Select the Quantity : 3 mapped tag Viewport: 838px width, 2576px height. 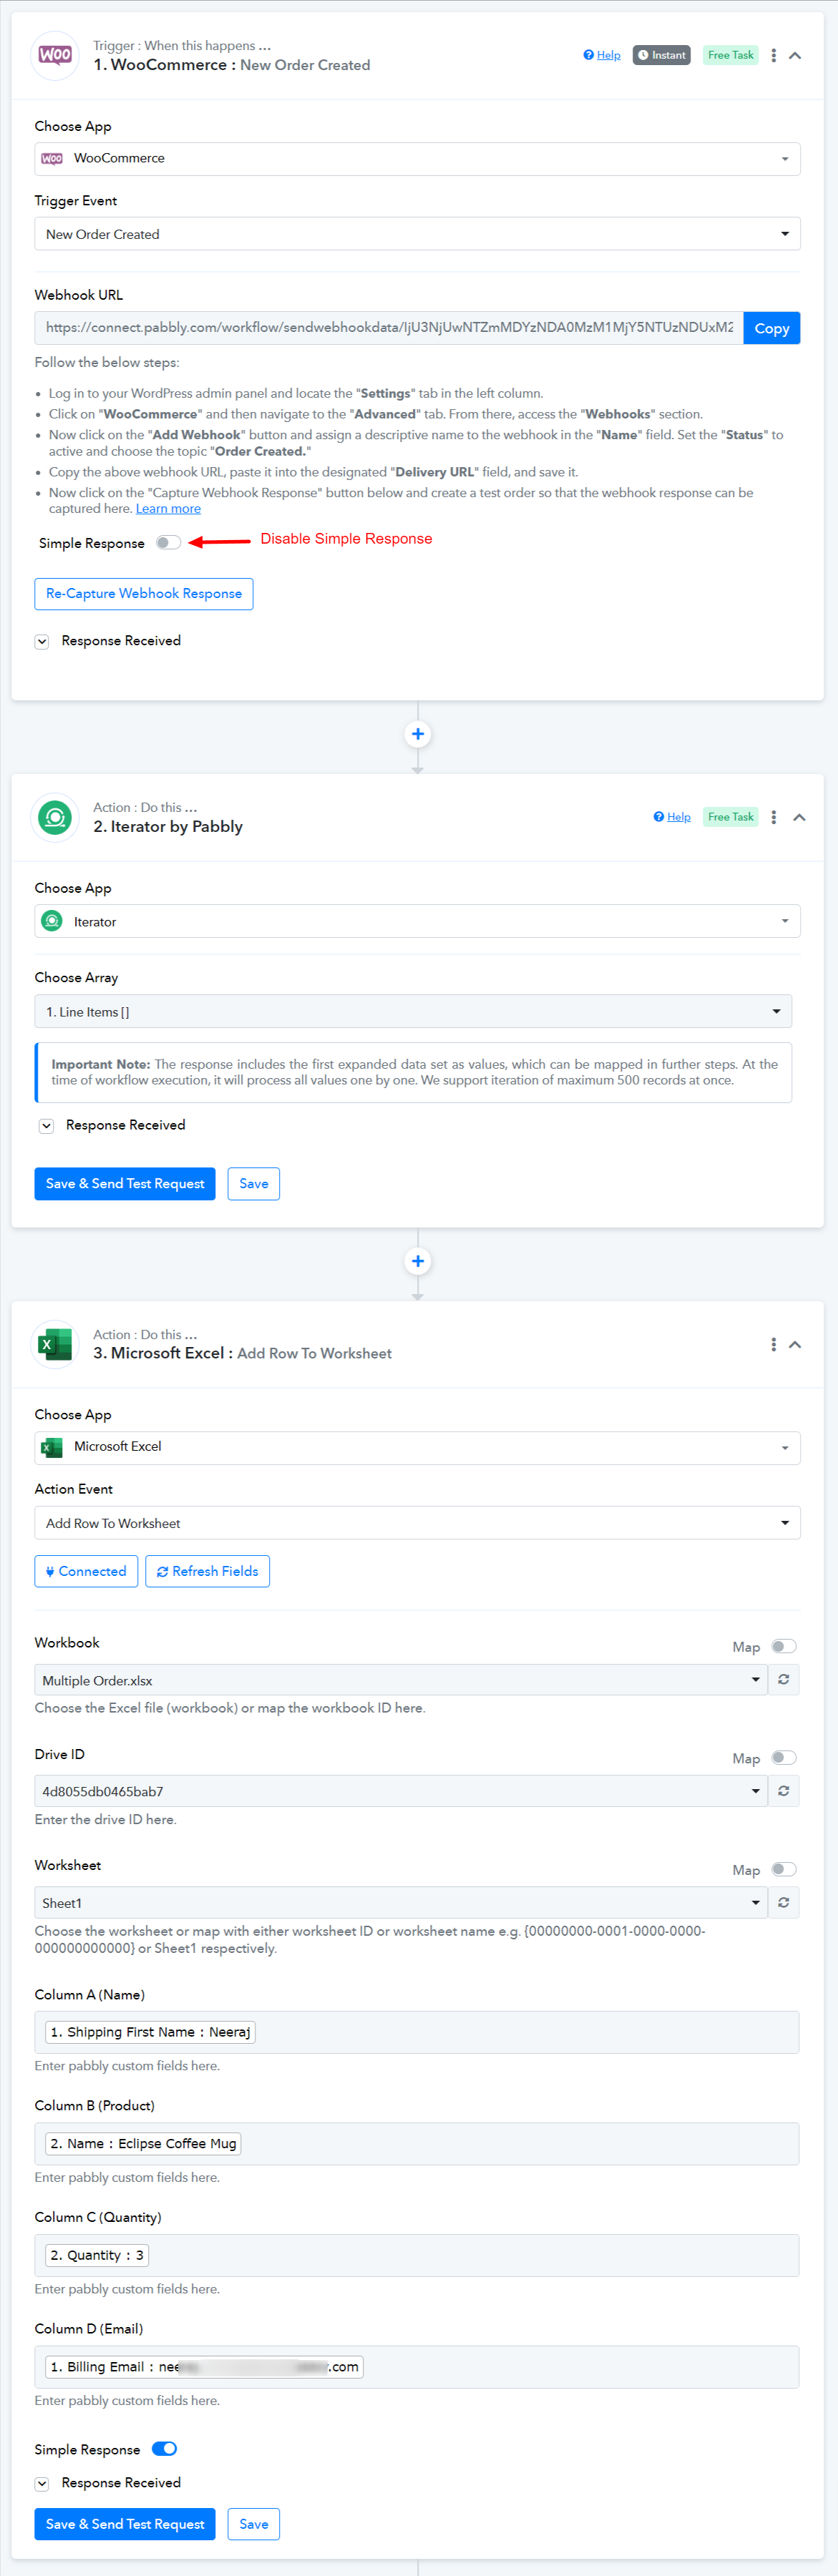pos(97,2256)
